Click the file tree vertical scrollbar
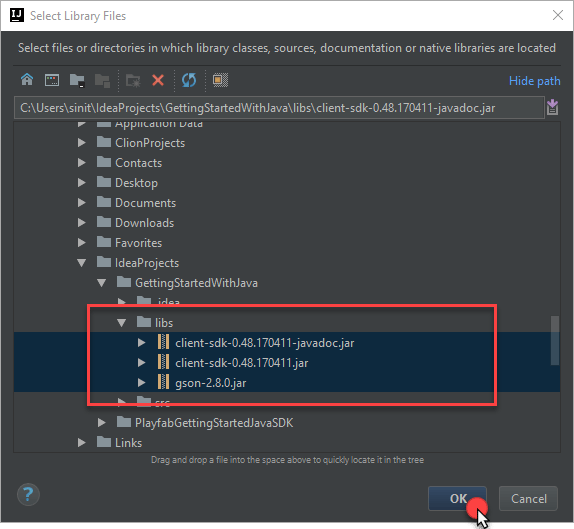This screenshot has width=574, height=529. point(555,340)
